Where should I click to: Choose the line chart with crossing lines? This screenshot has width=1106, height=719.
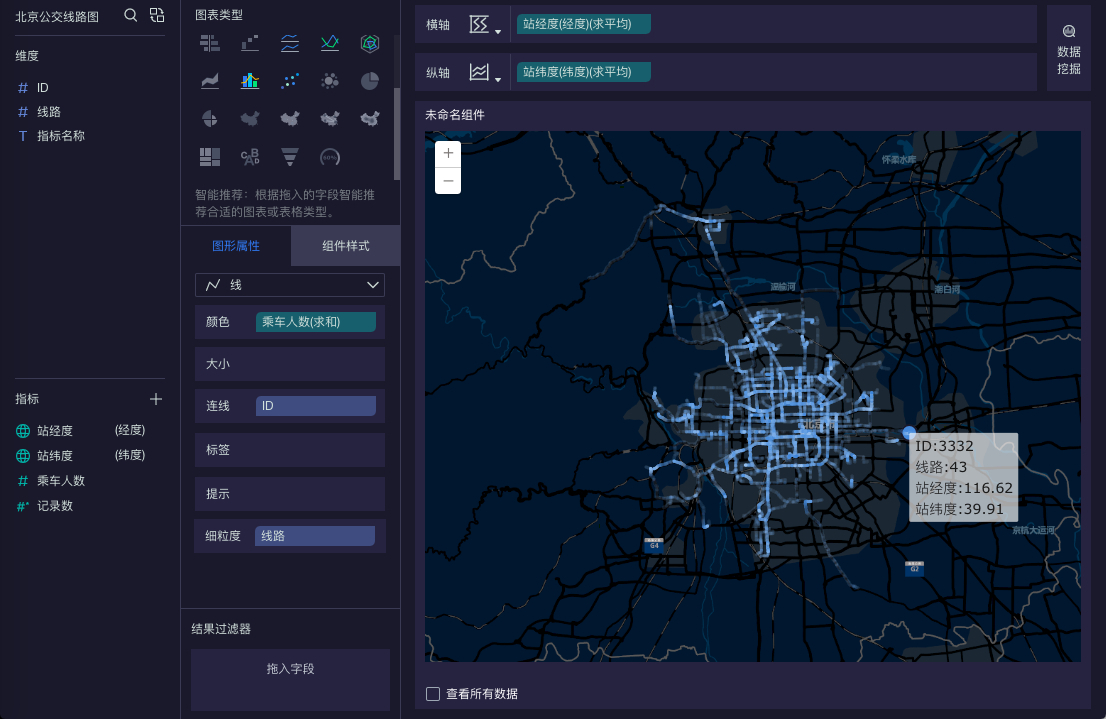click(329, 43)
